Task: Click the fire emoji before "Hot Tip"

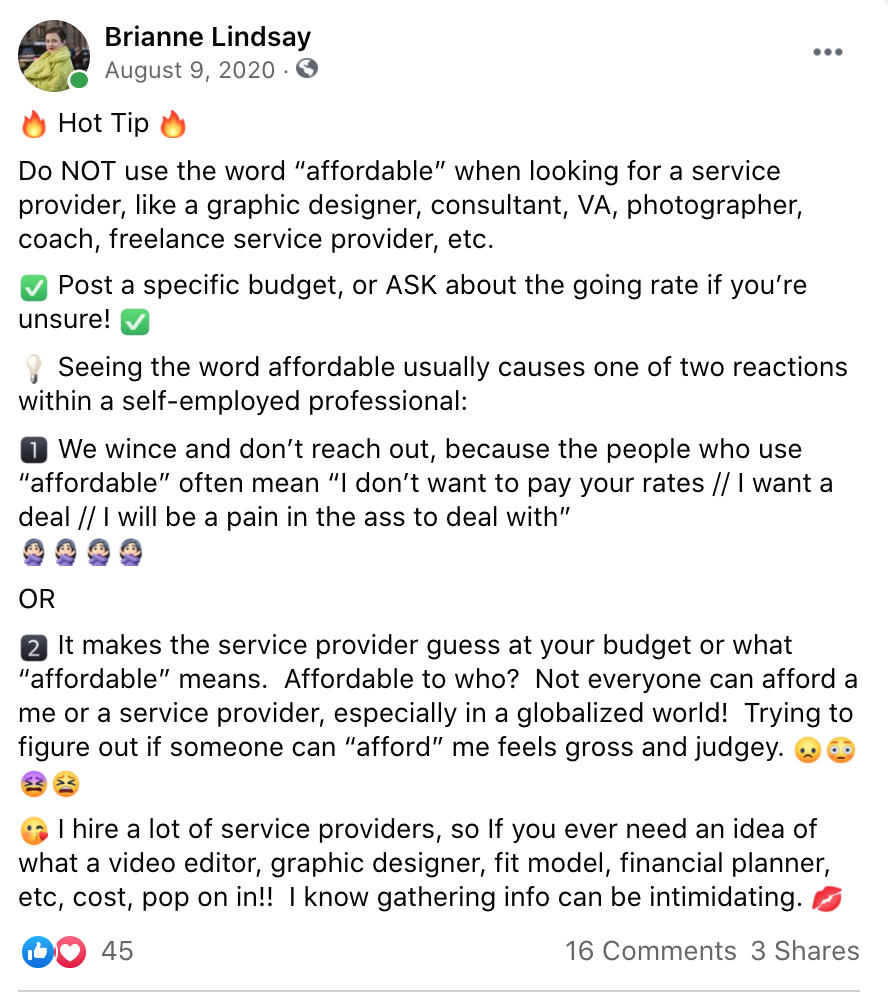Action: [33, 124]
